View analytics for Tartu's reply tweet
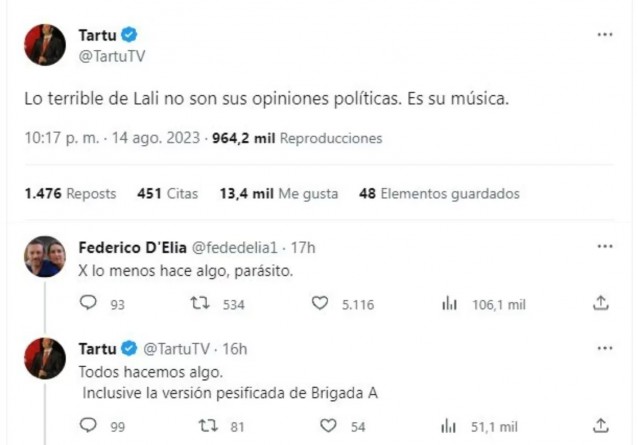This screenshot has height=445, width=638. coord(449,426)
